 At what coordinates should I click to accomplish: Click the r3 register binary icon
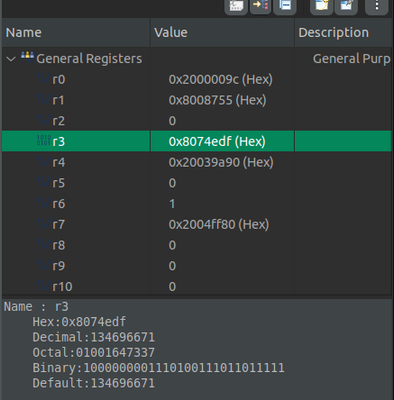point(44,141)
